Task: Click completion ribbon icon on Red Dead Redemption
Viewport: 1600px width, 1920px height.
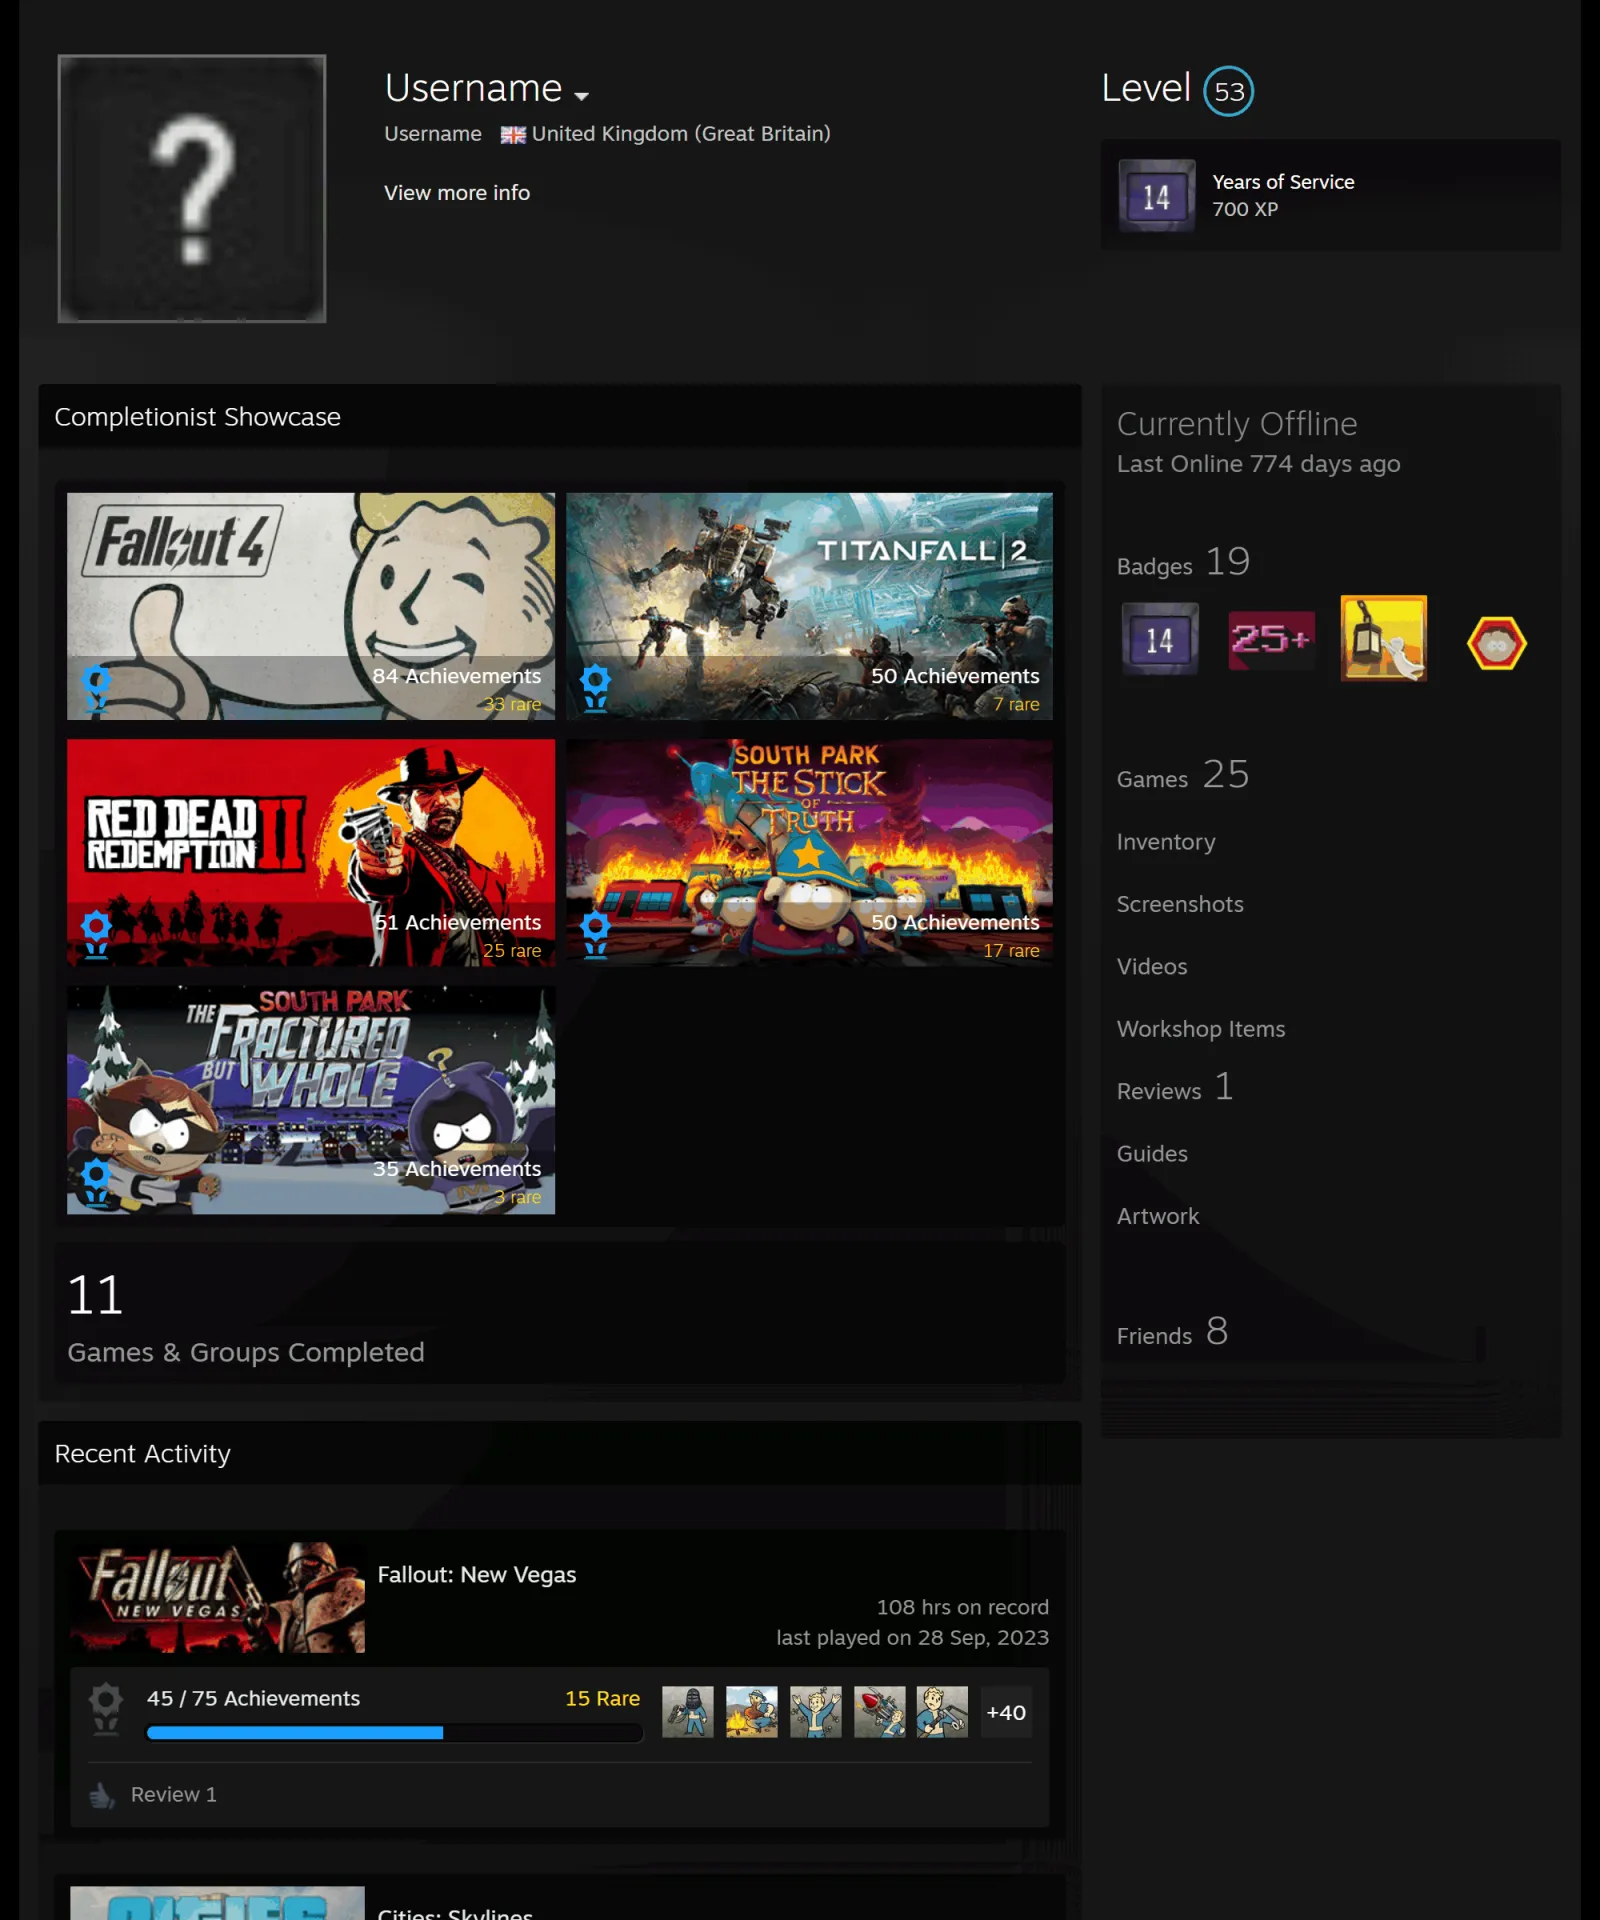Action: coord(96,934)
